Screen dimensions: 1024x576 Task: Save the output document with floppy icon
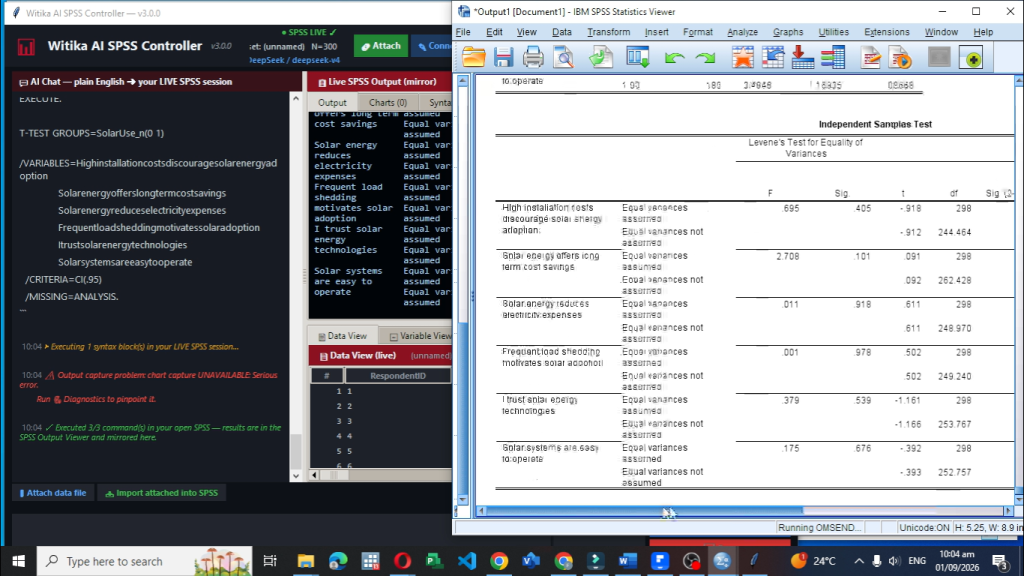click(503, 58)
